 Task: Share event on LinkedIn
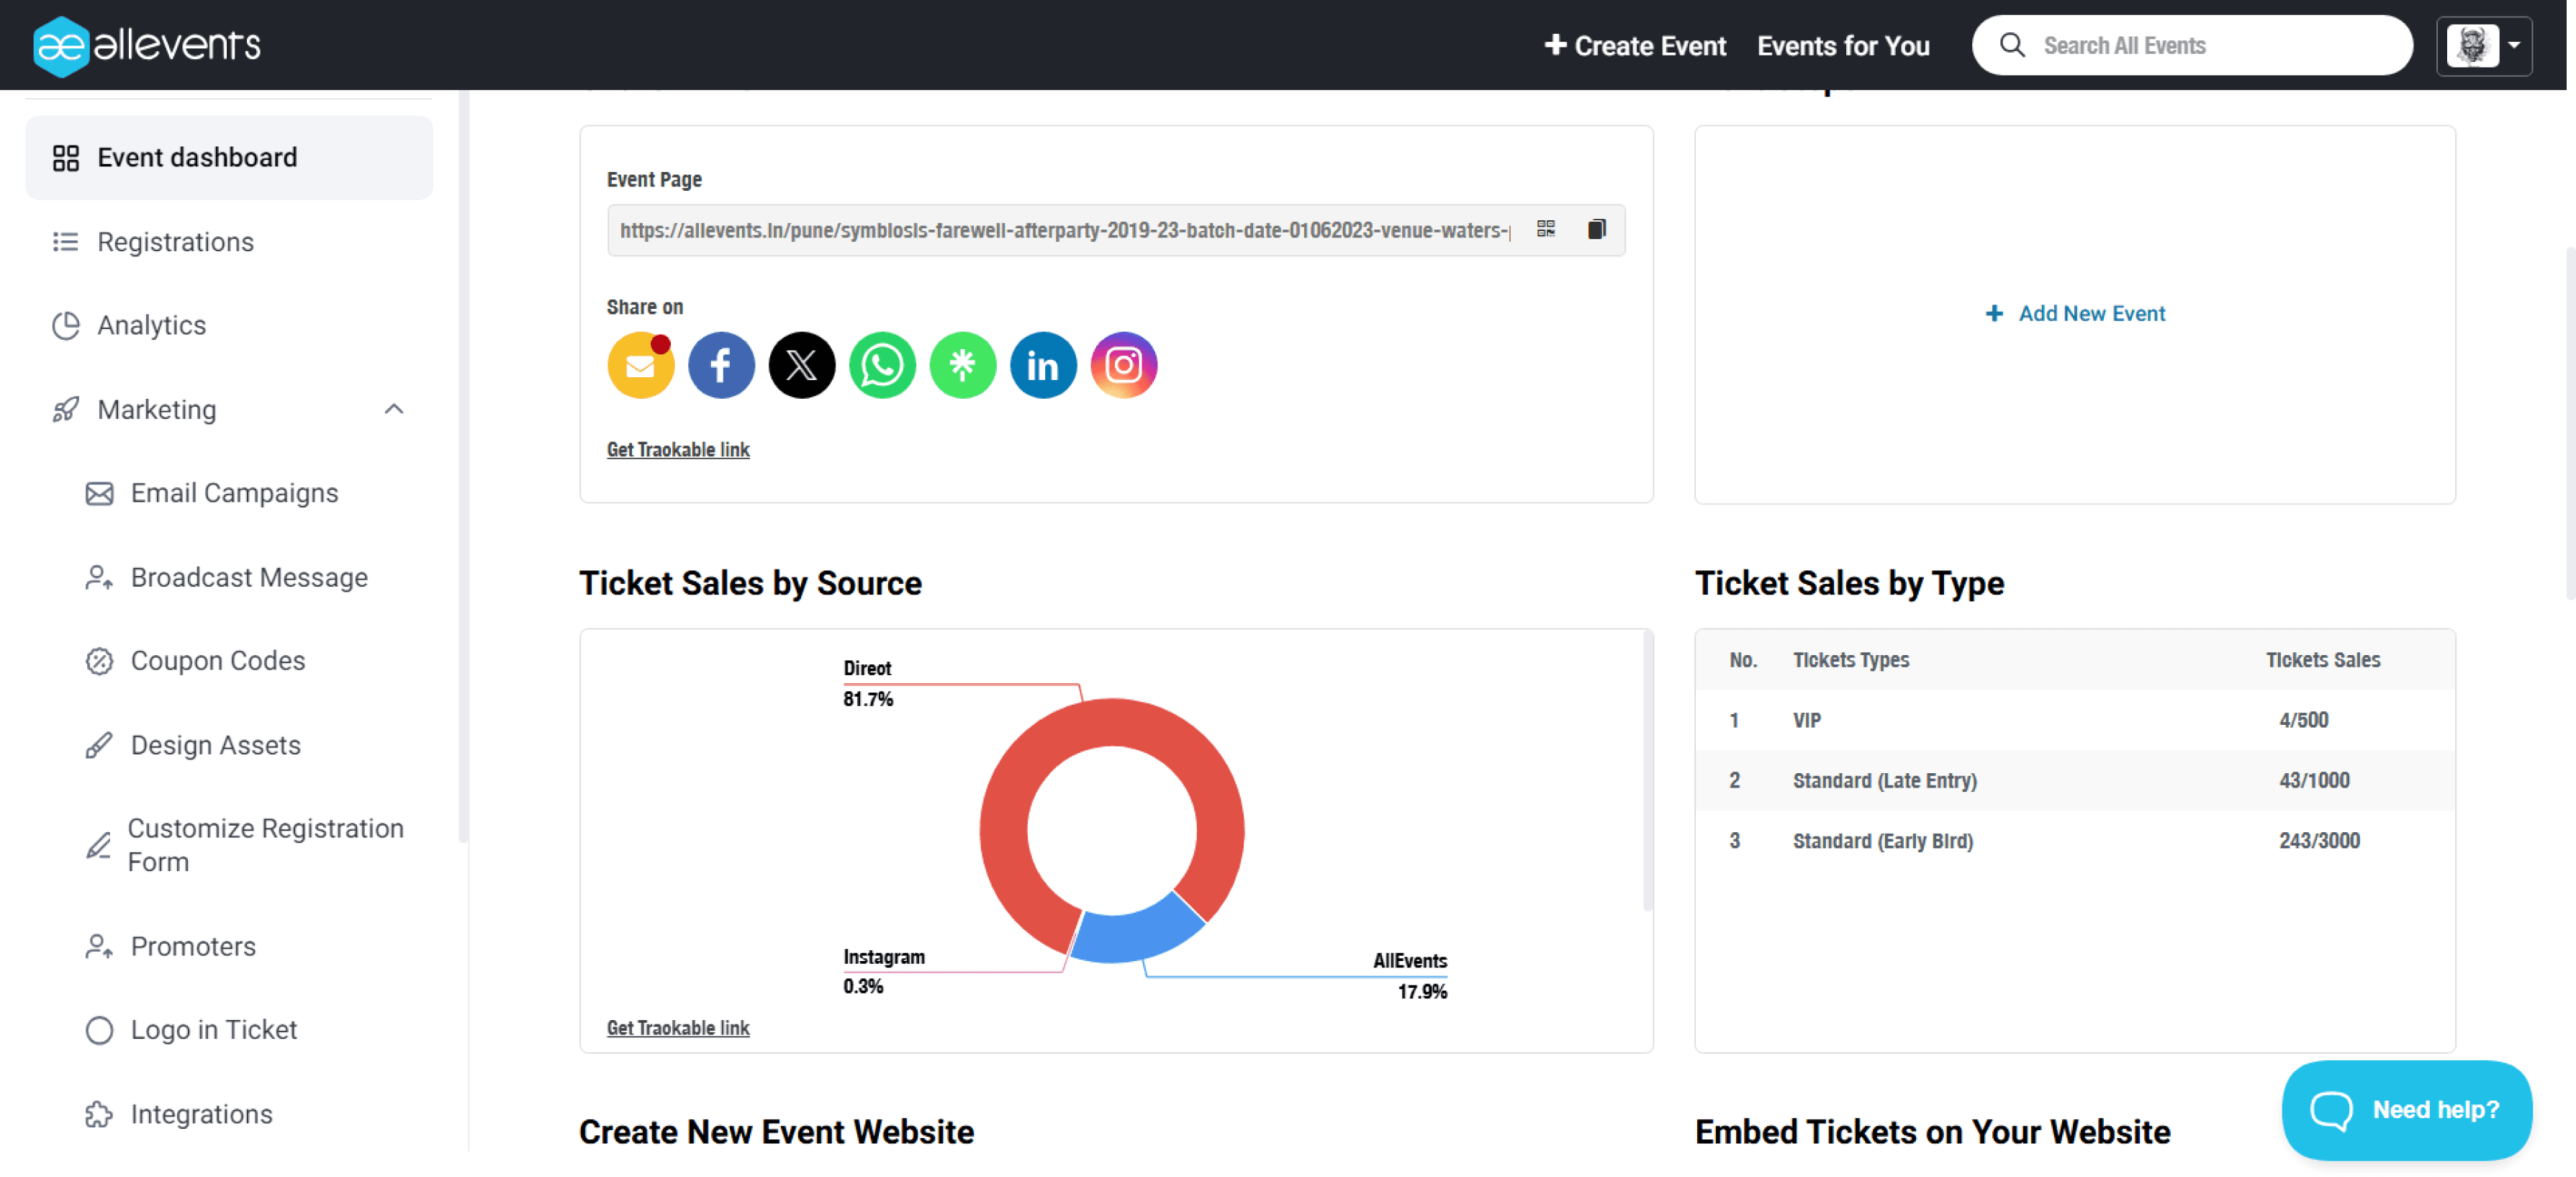point(1042,365)
